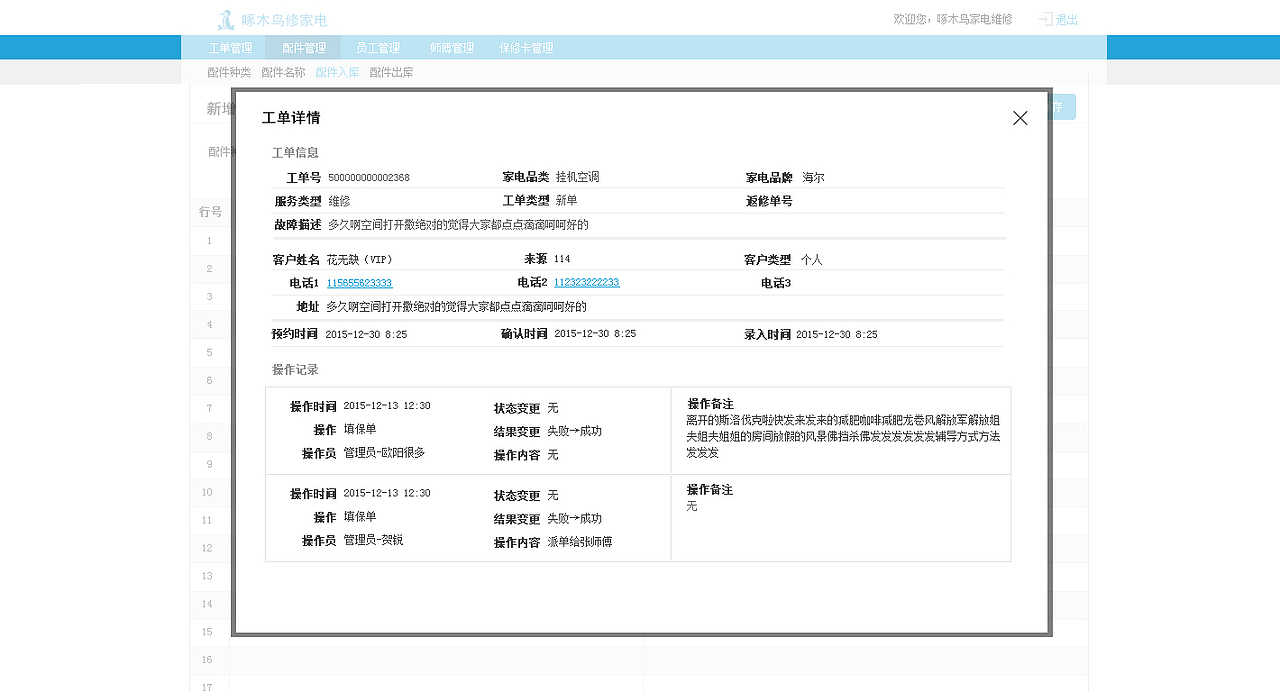The image size is (1280, 692).
Task: Click the 电话3 field label
Action: coord(776,284)
